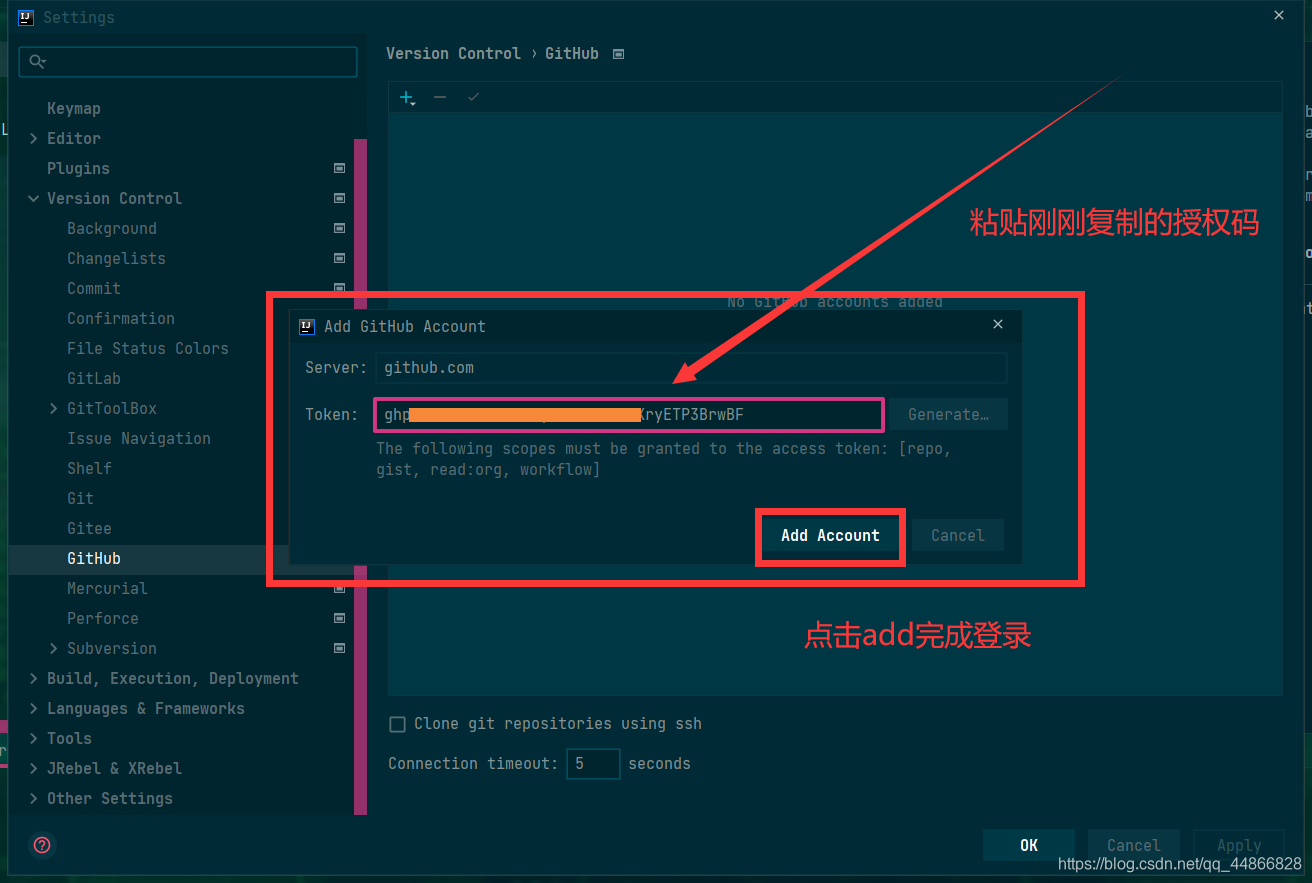Enable Clone git repositories using ssh

tap(397, 724)
